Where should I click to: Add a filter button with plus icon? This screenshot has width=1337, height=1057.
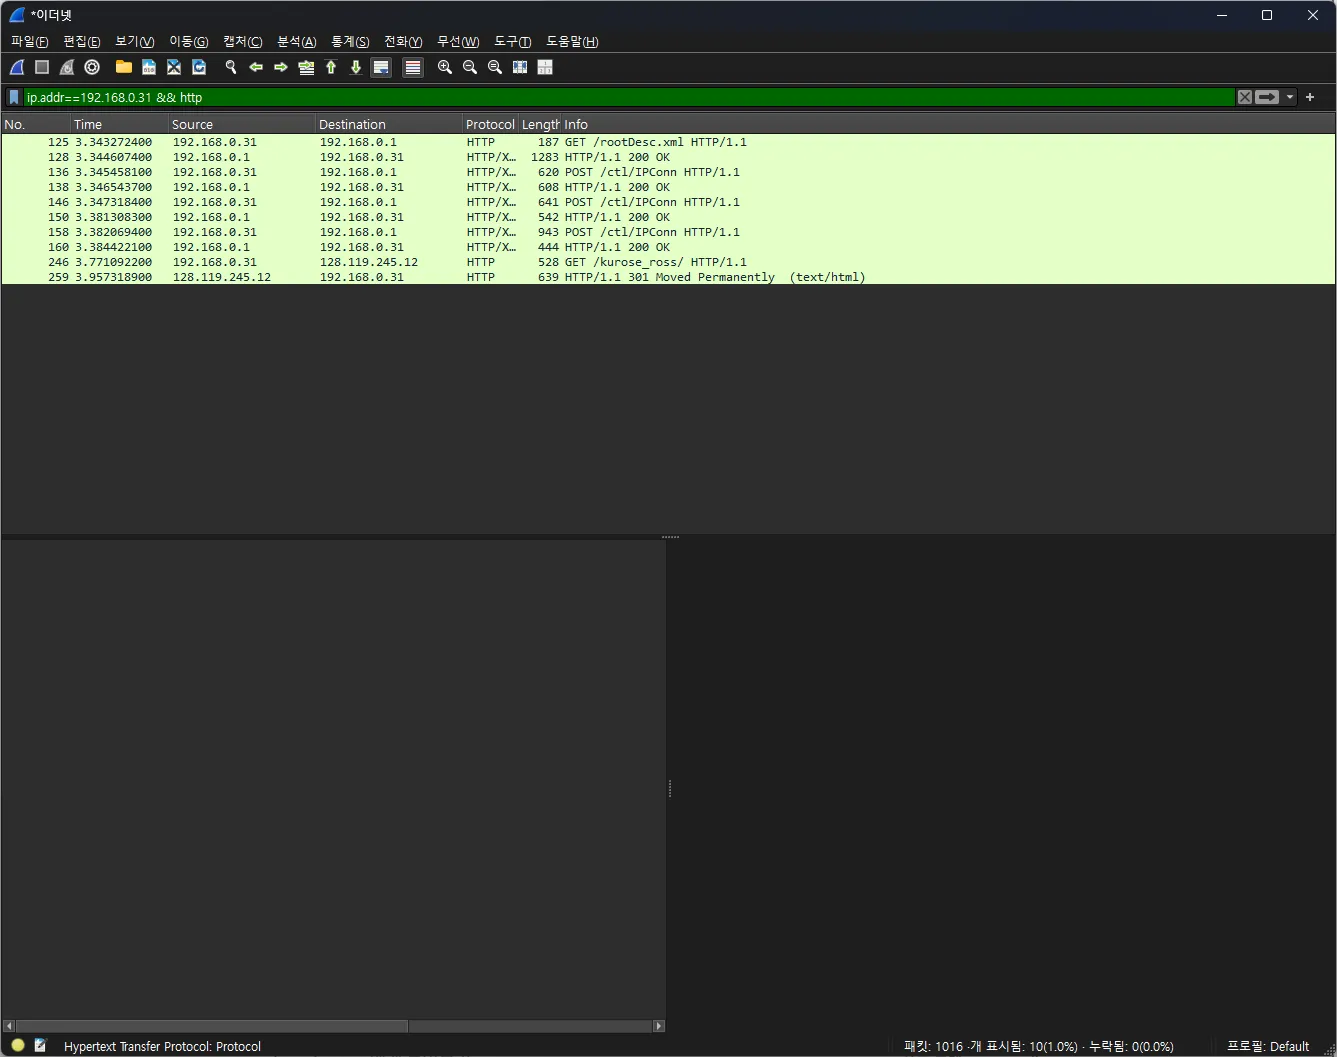1310,97
